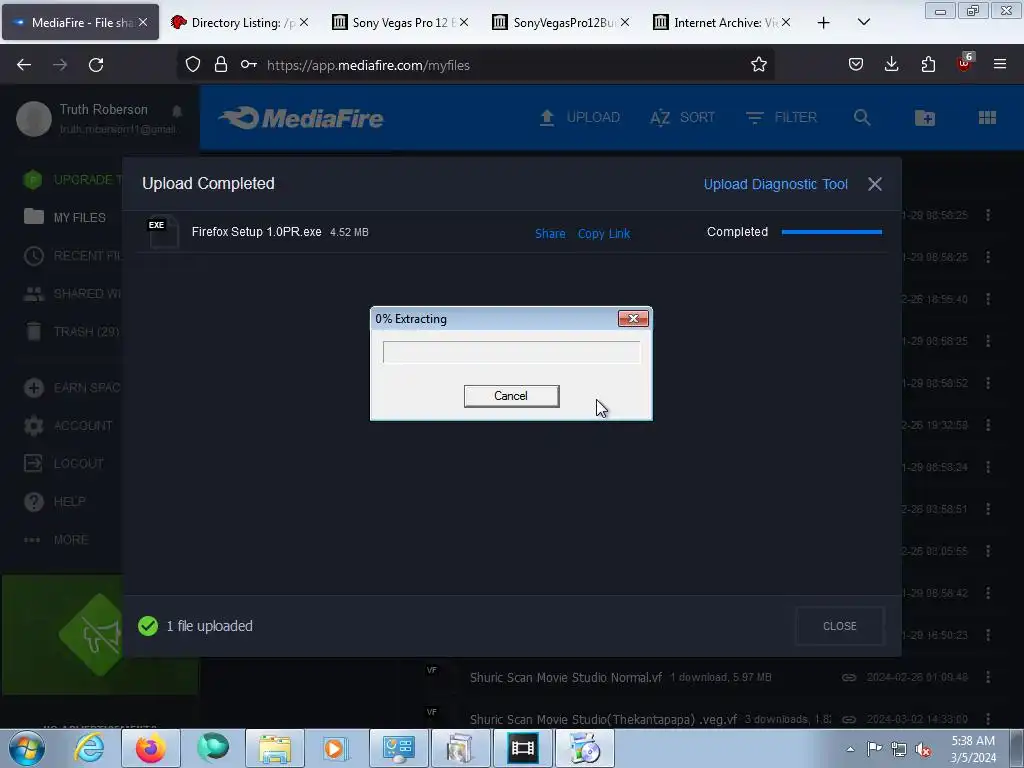The width and height of the screenshot is (1024, 768).
Task: Switch to the Directory Listing tab
Action: point(240,22)
